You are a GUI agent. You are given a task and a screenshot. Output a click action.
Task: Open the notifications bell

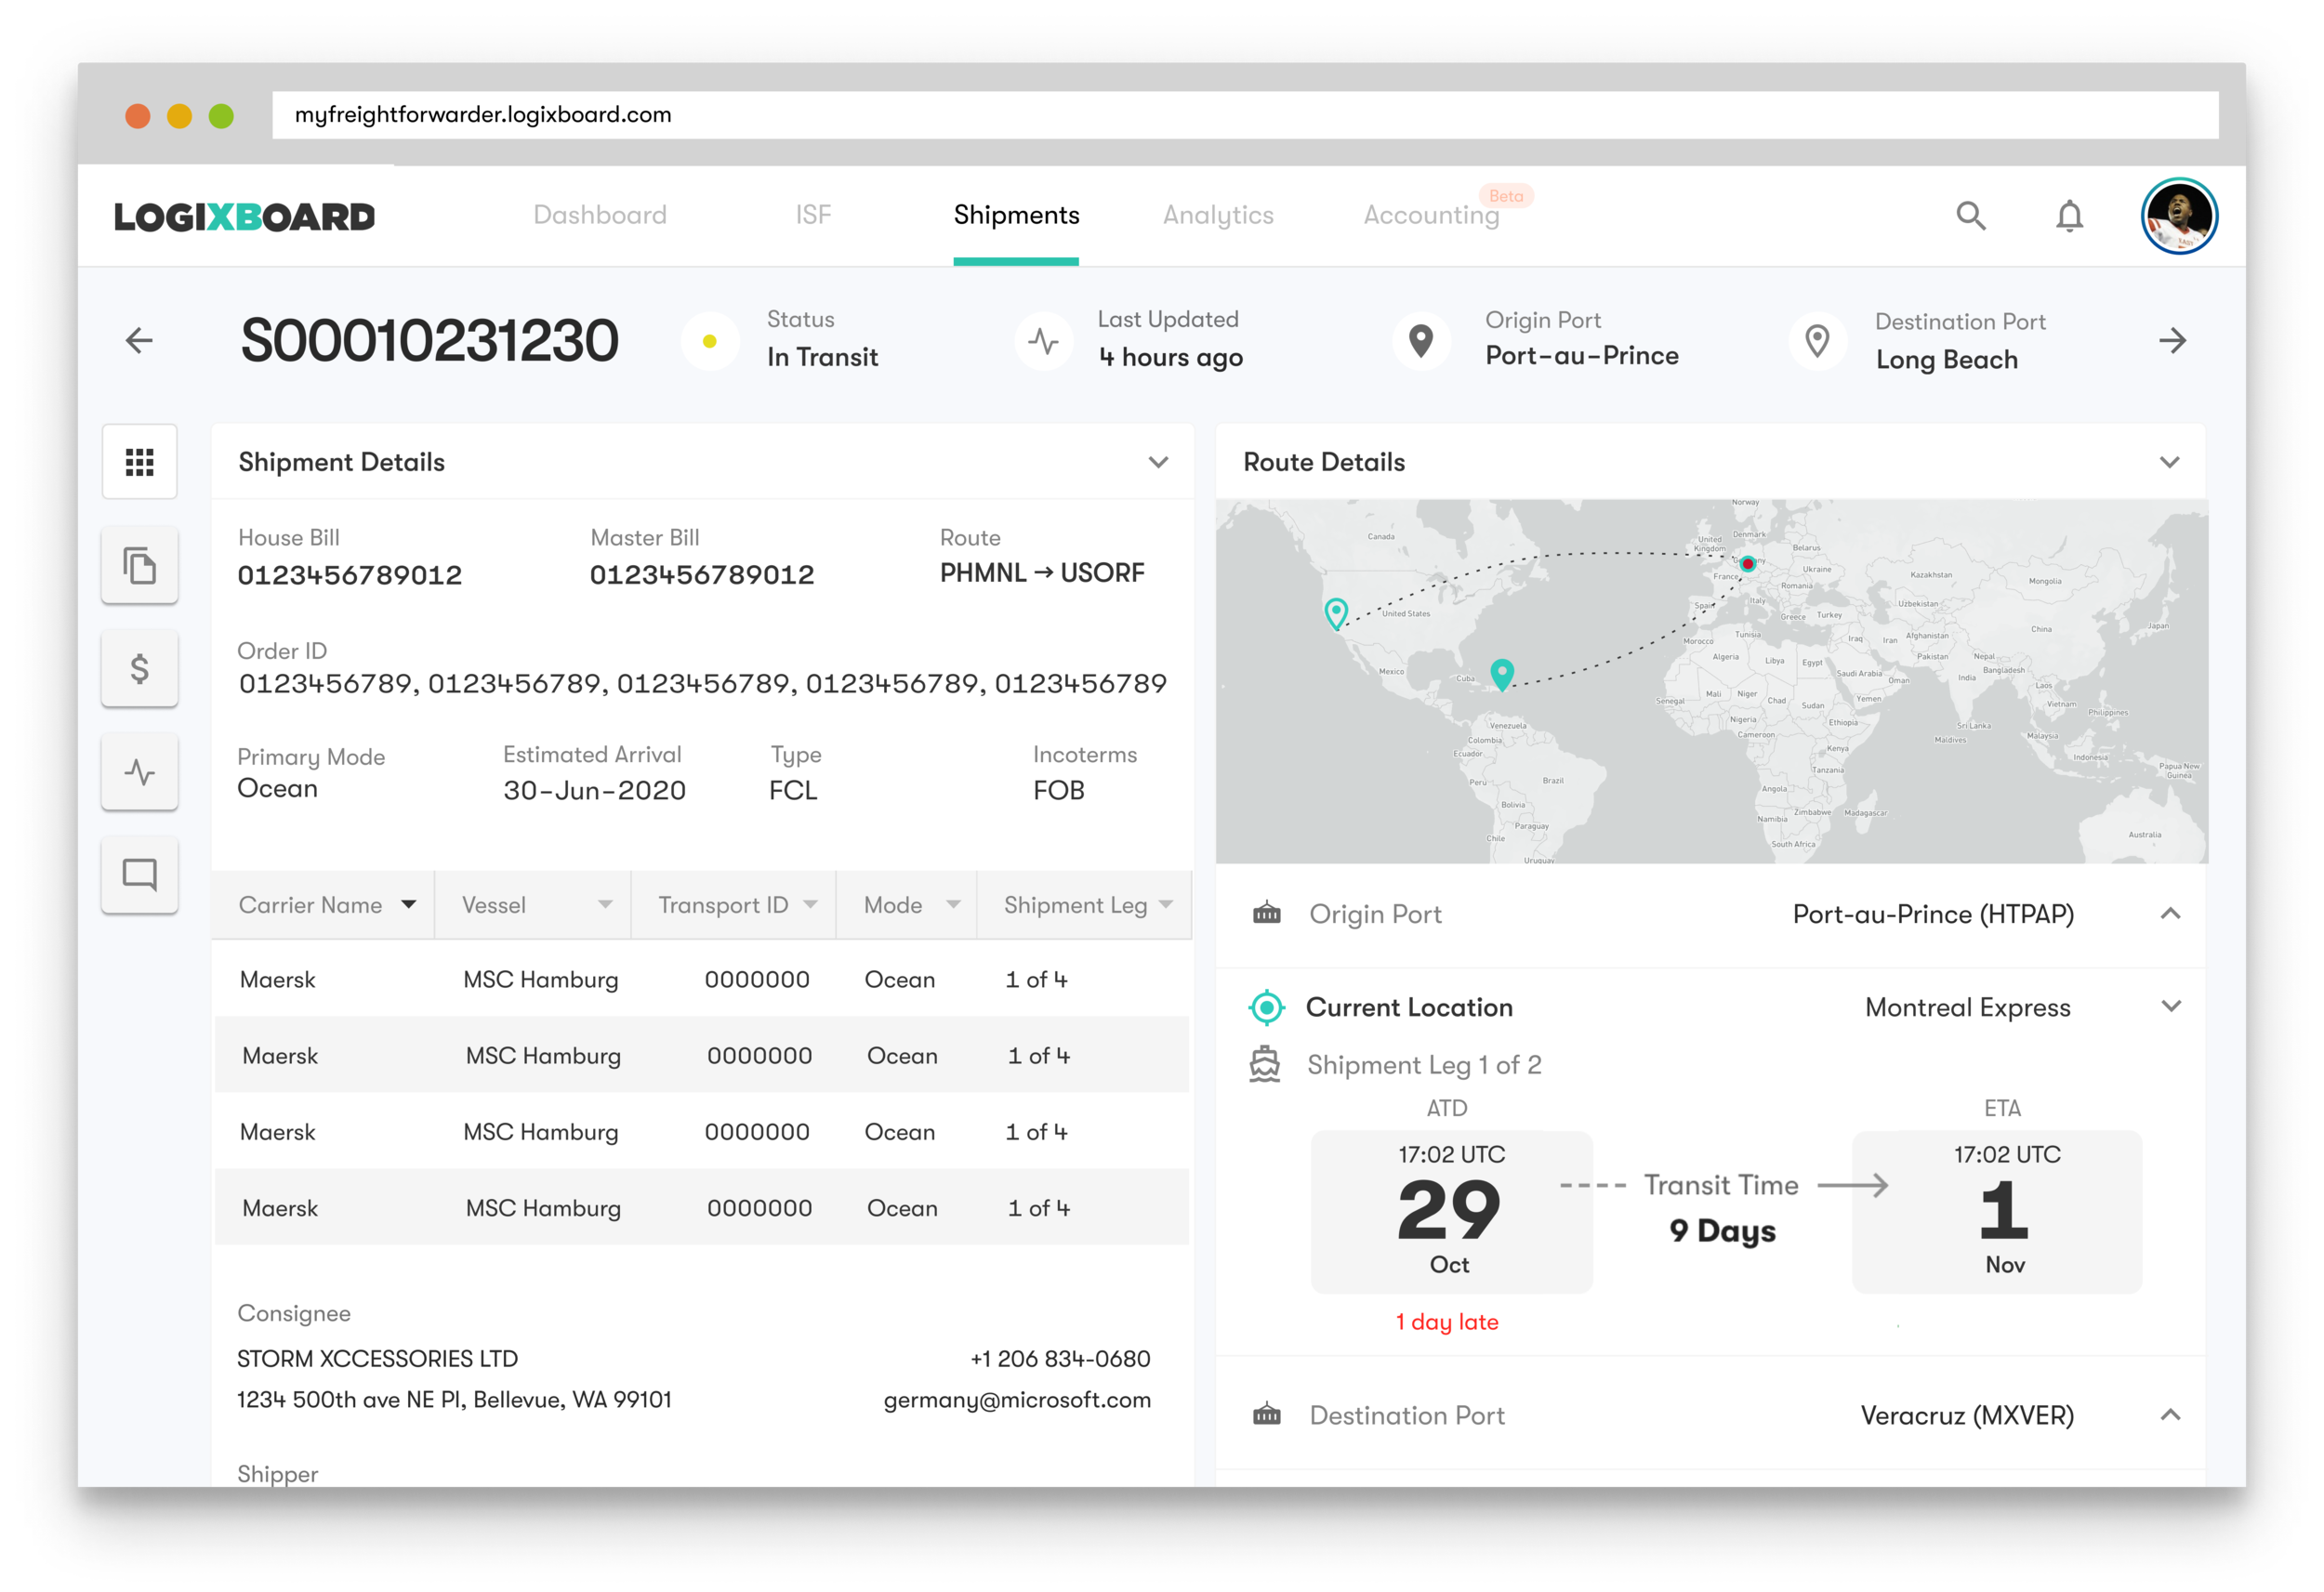(2069, 216)
